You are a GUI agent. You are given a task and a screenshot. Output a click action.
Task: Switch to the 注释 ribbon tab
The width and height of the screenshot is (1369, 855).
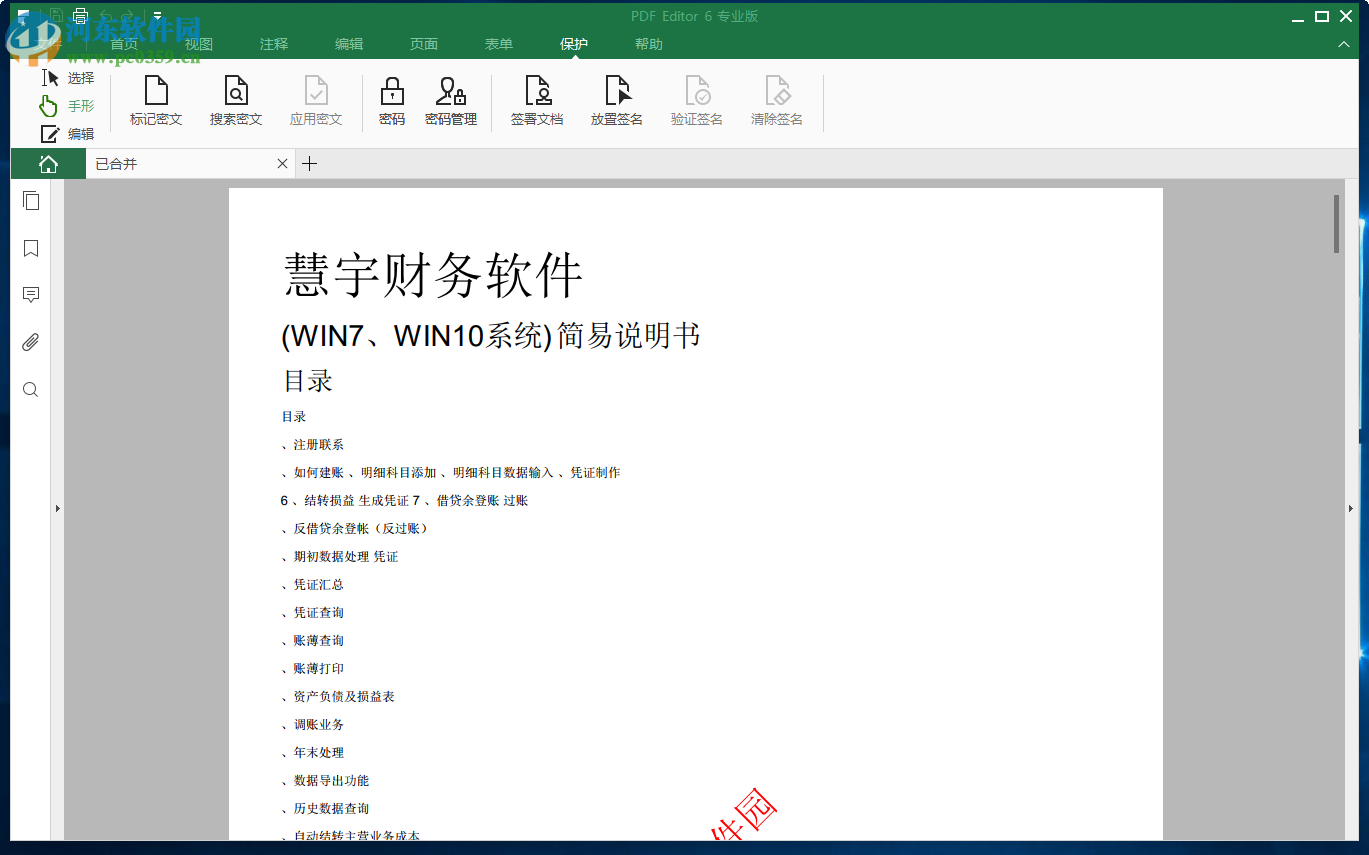coord(274,44)
